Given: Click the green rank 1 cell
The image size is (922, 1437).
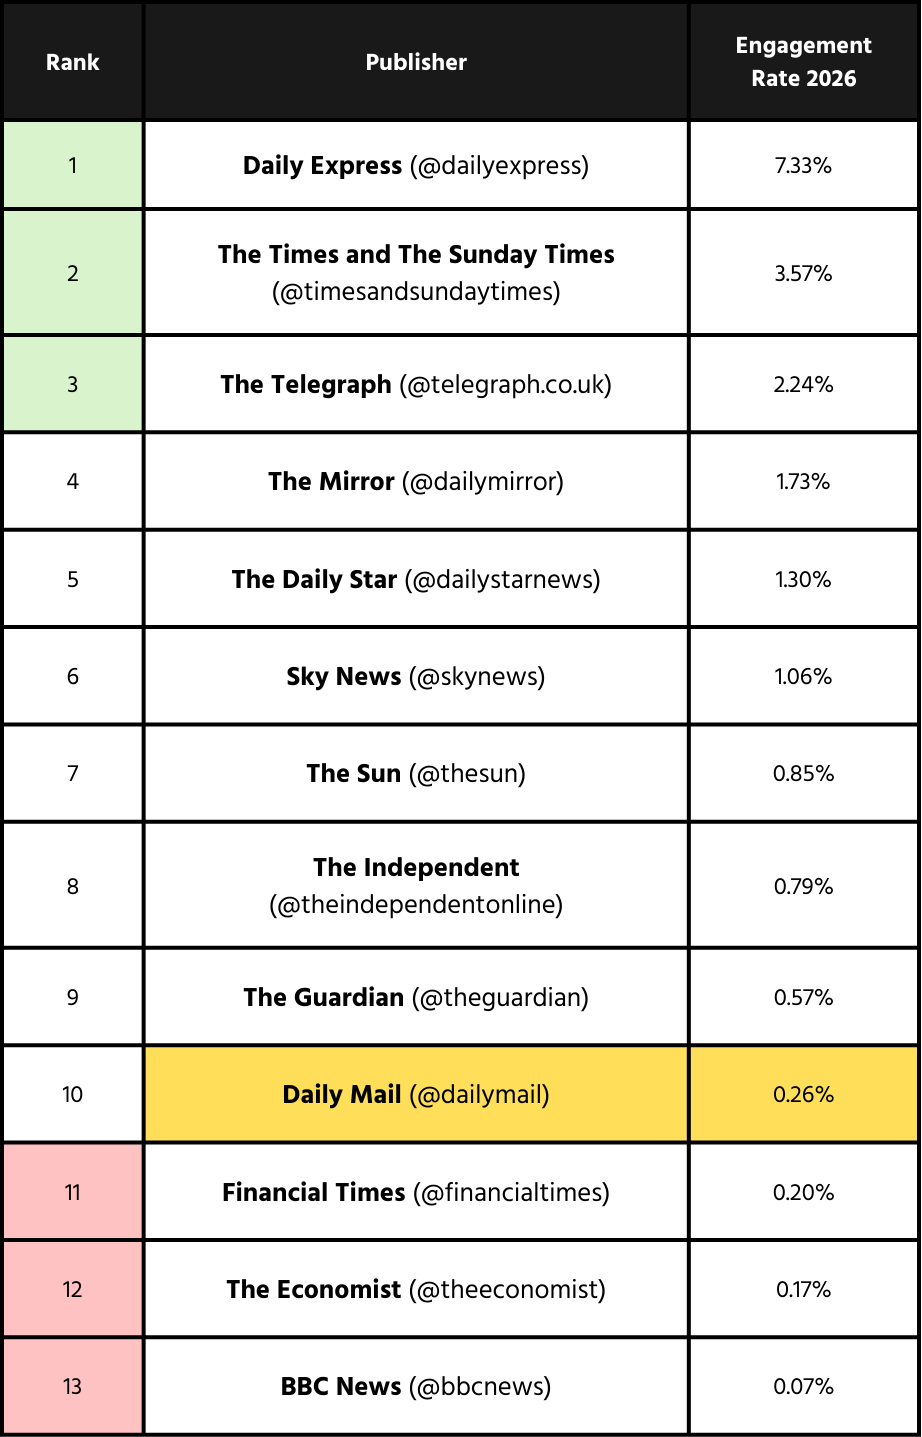Looking at the screenshot, I should tap(73, 165).
